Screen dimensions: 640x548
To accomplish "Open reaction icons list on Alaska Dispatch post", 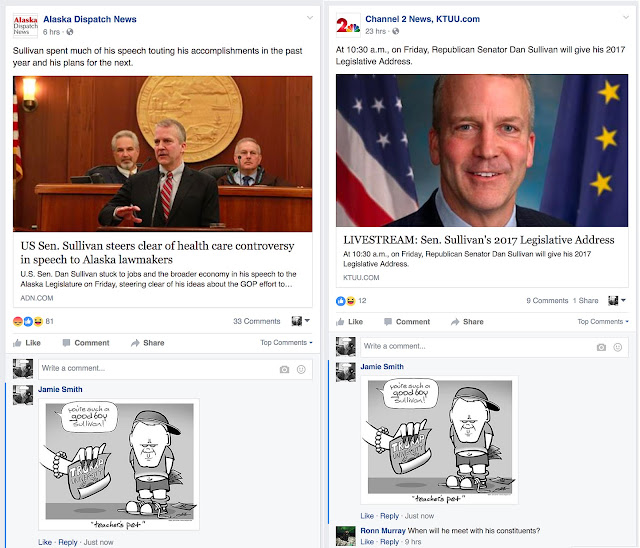I will [x=28, y=322].
